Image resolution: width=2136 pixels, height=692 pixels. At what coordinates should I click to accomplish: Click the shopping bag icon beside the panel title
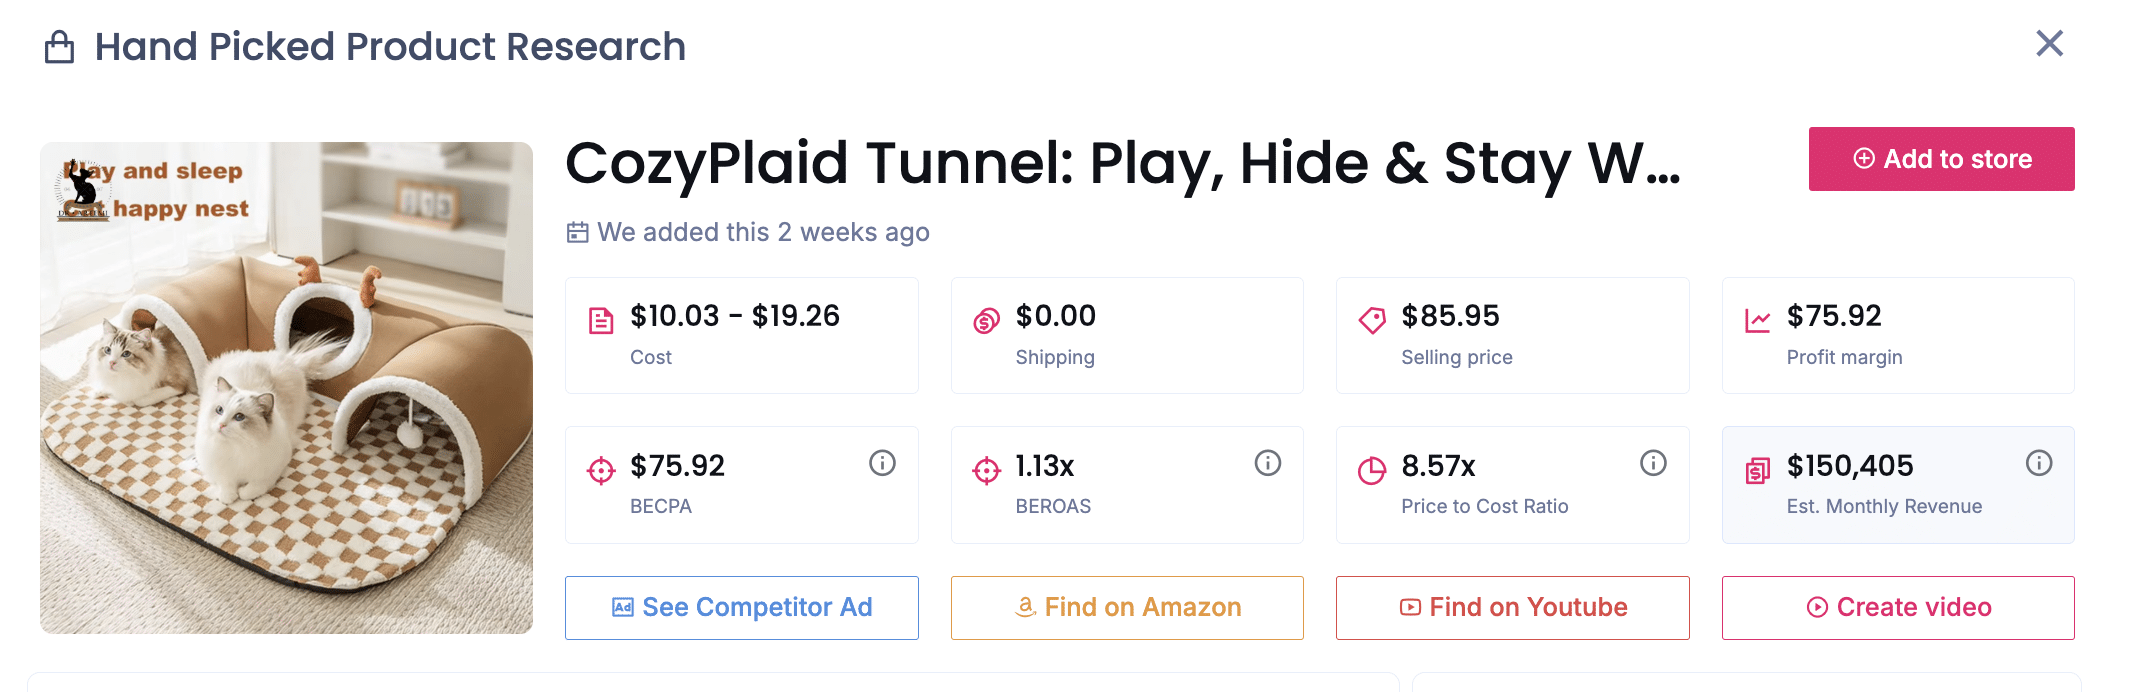point(59,46)
